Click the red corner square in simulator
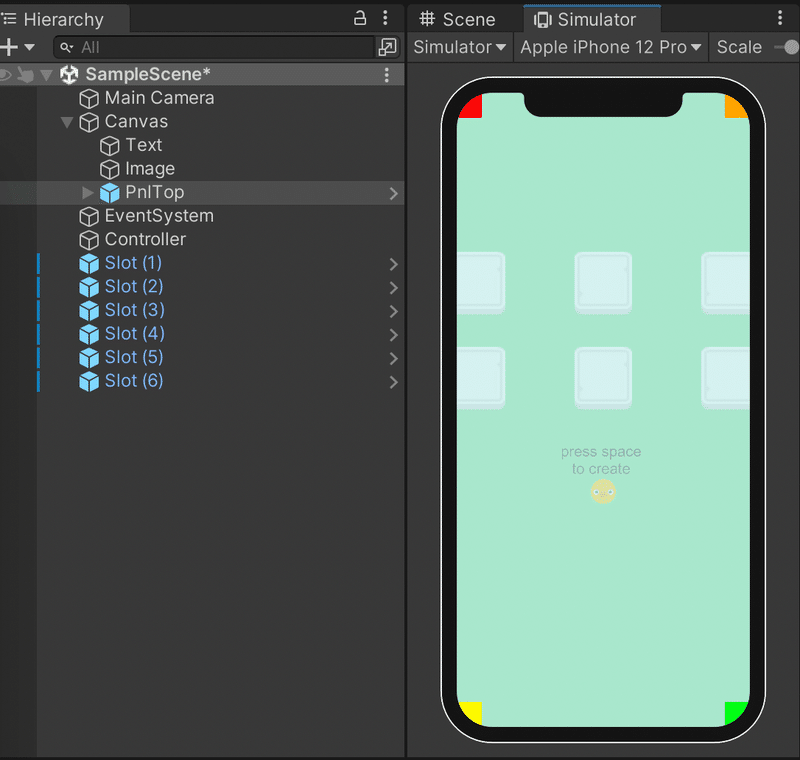800x760 pixels. 470,106
